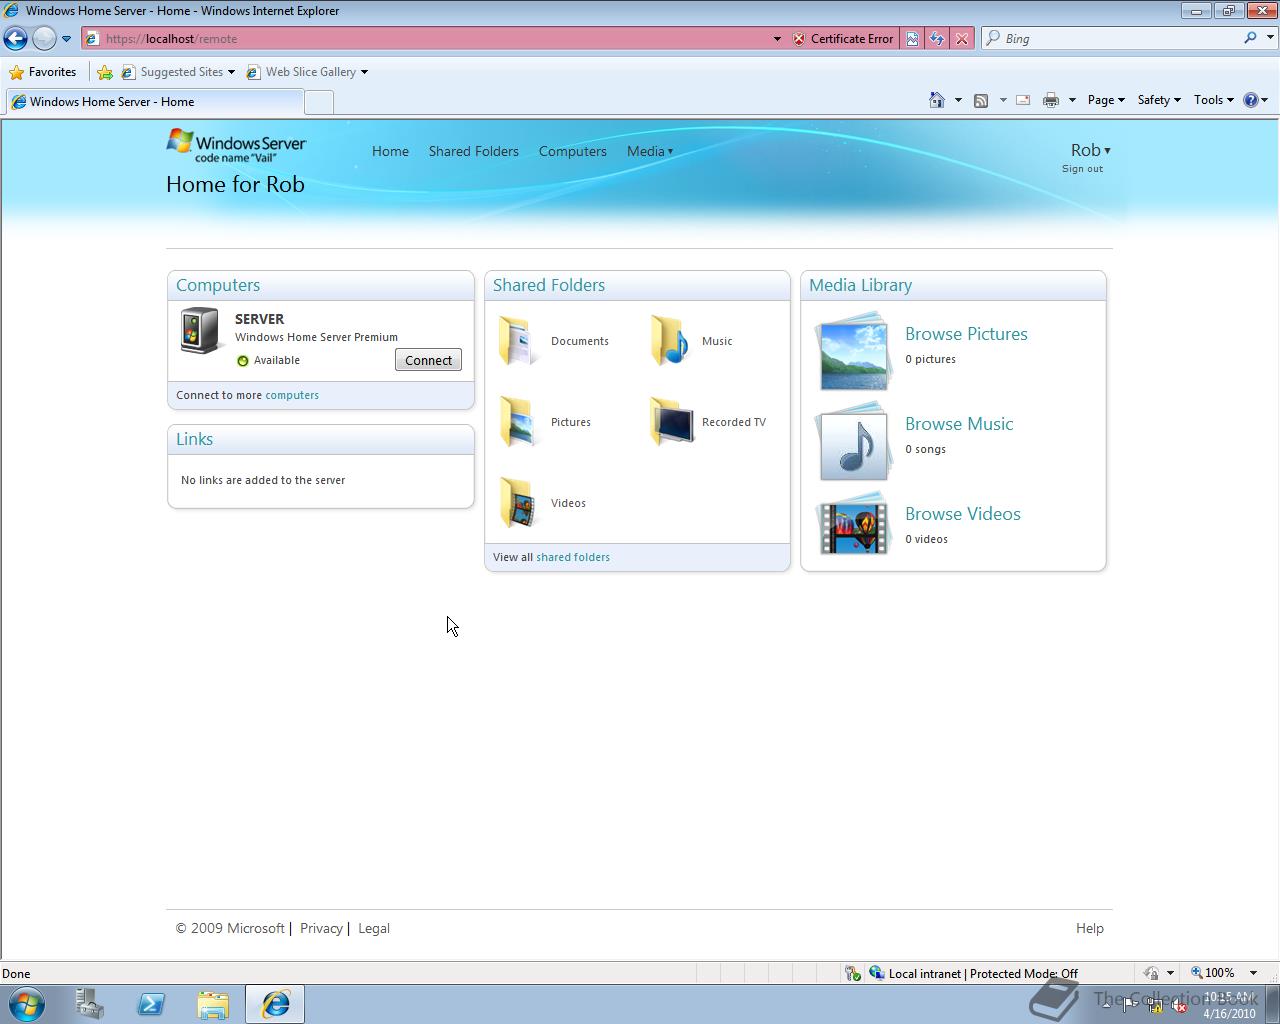
Task: Click the footer Help link
Action: click(1090, 928)
